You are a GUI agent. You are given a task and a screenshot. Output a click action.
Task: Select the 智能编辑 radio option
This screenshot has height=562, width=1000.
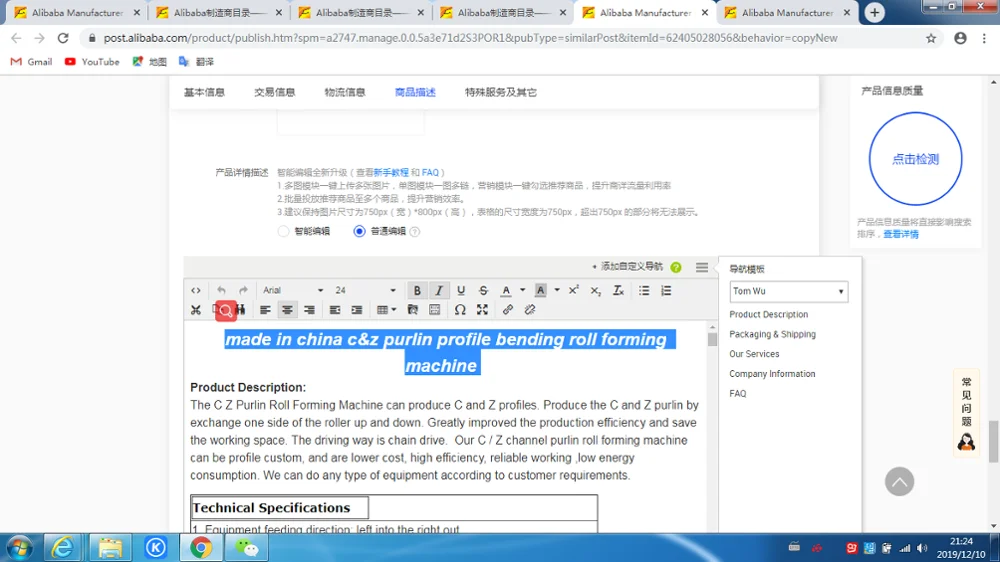284,231
